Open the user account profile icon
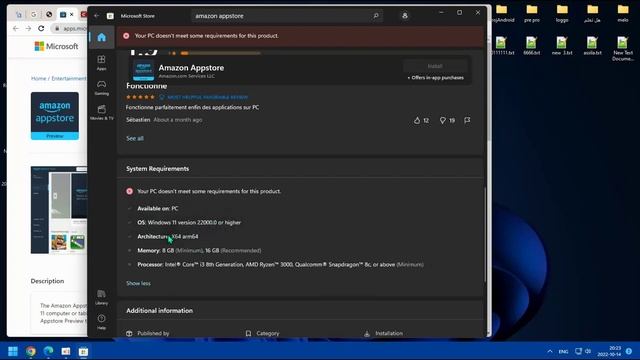This screenshot has width=640, height=360. [x=404, y=16]
